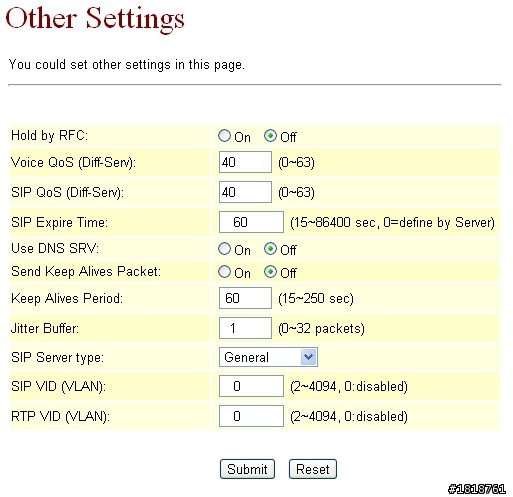Select Off for Send Keep Alives Packet
Image resolution: width=513 pixels, height=497 pixels.
[x=270, y=272]
